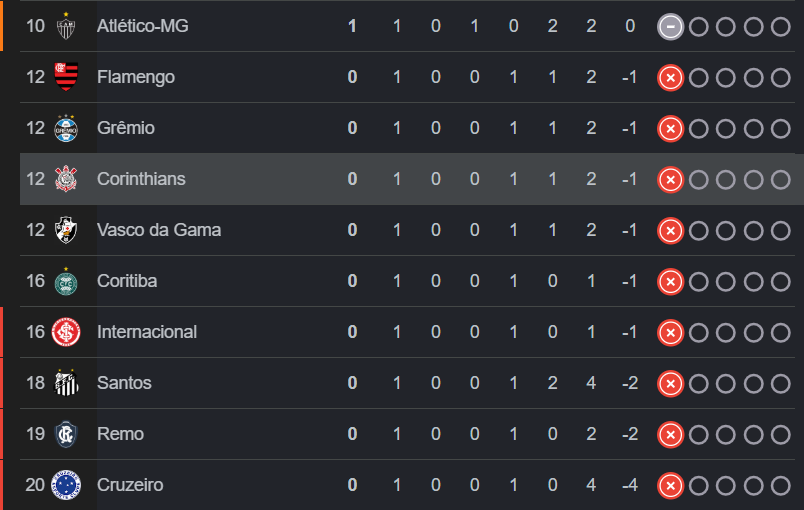
Task: Click the Grêmio club crest
Action: pyautogui.click(x=66, y=128)
